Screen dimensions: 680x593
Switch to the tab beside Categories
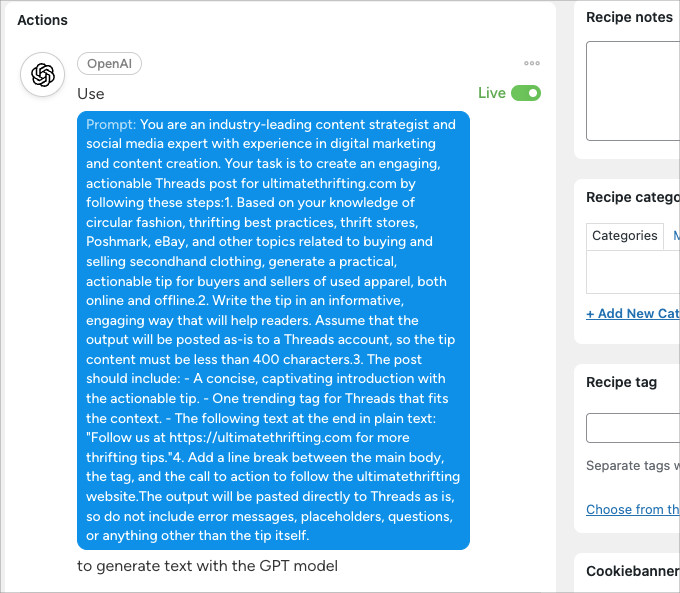(x=674, y=236)
